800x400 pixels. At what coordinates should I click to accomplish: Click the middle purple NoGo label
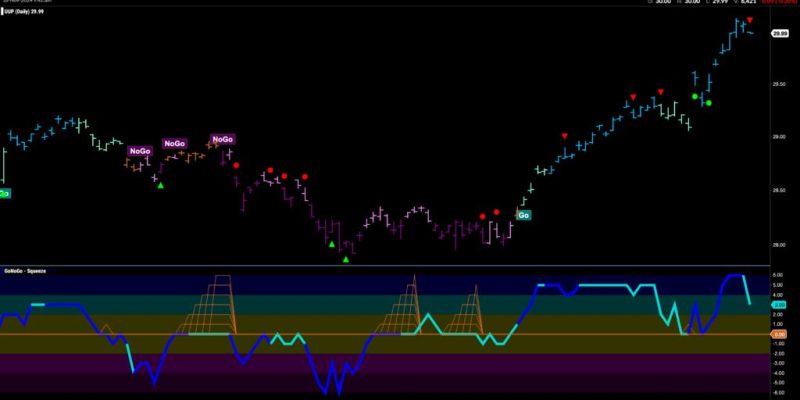tap(174, 143)
